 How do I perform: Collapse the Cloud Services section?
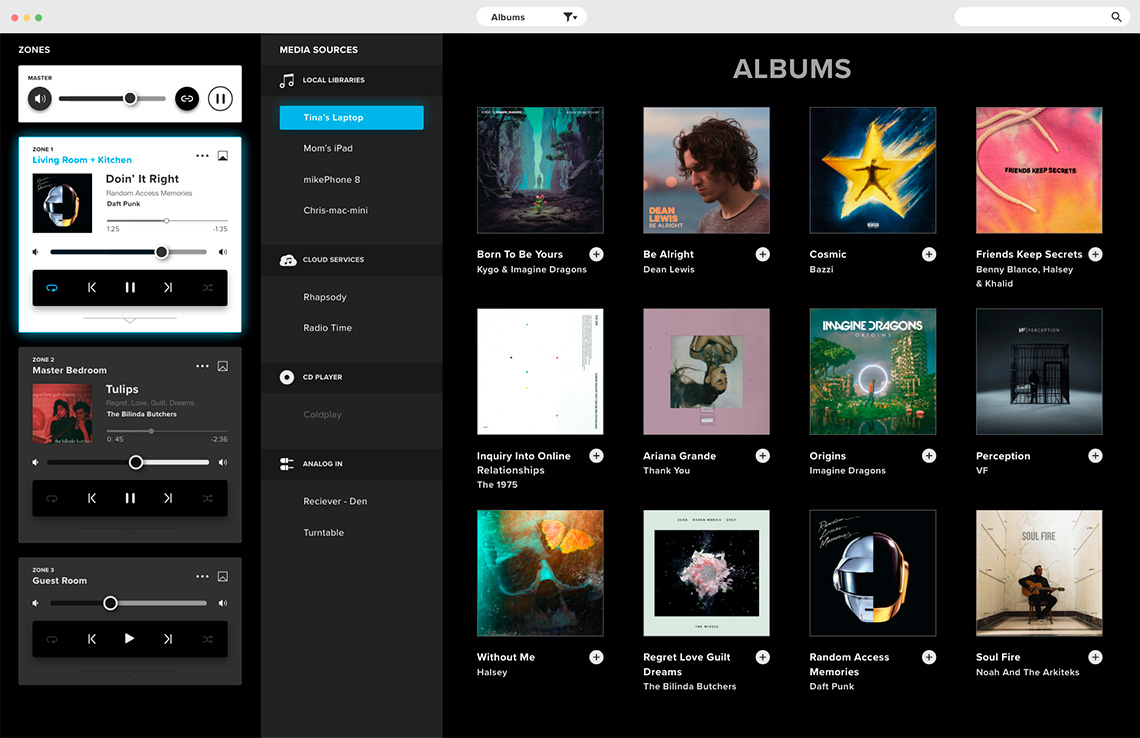[351, 260]
